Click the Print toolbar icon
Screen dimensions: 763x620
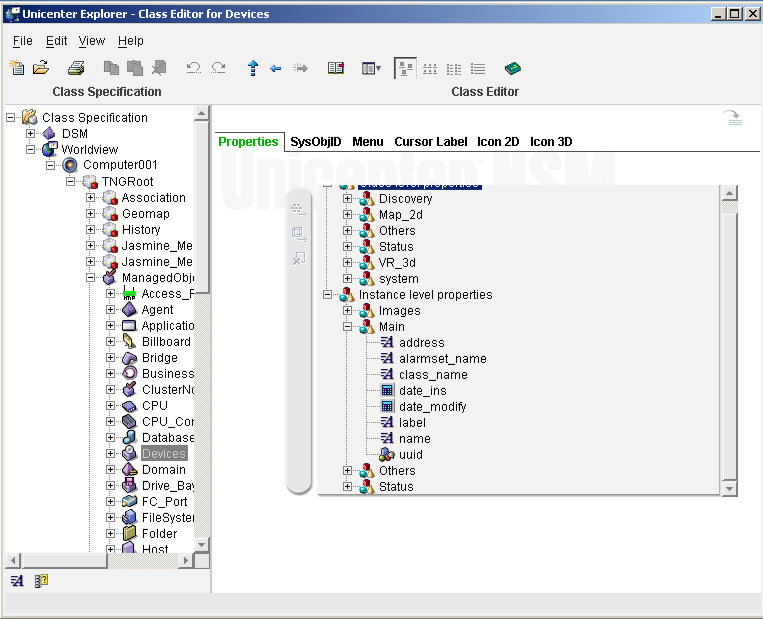(x=76, y=68)
